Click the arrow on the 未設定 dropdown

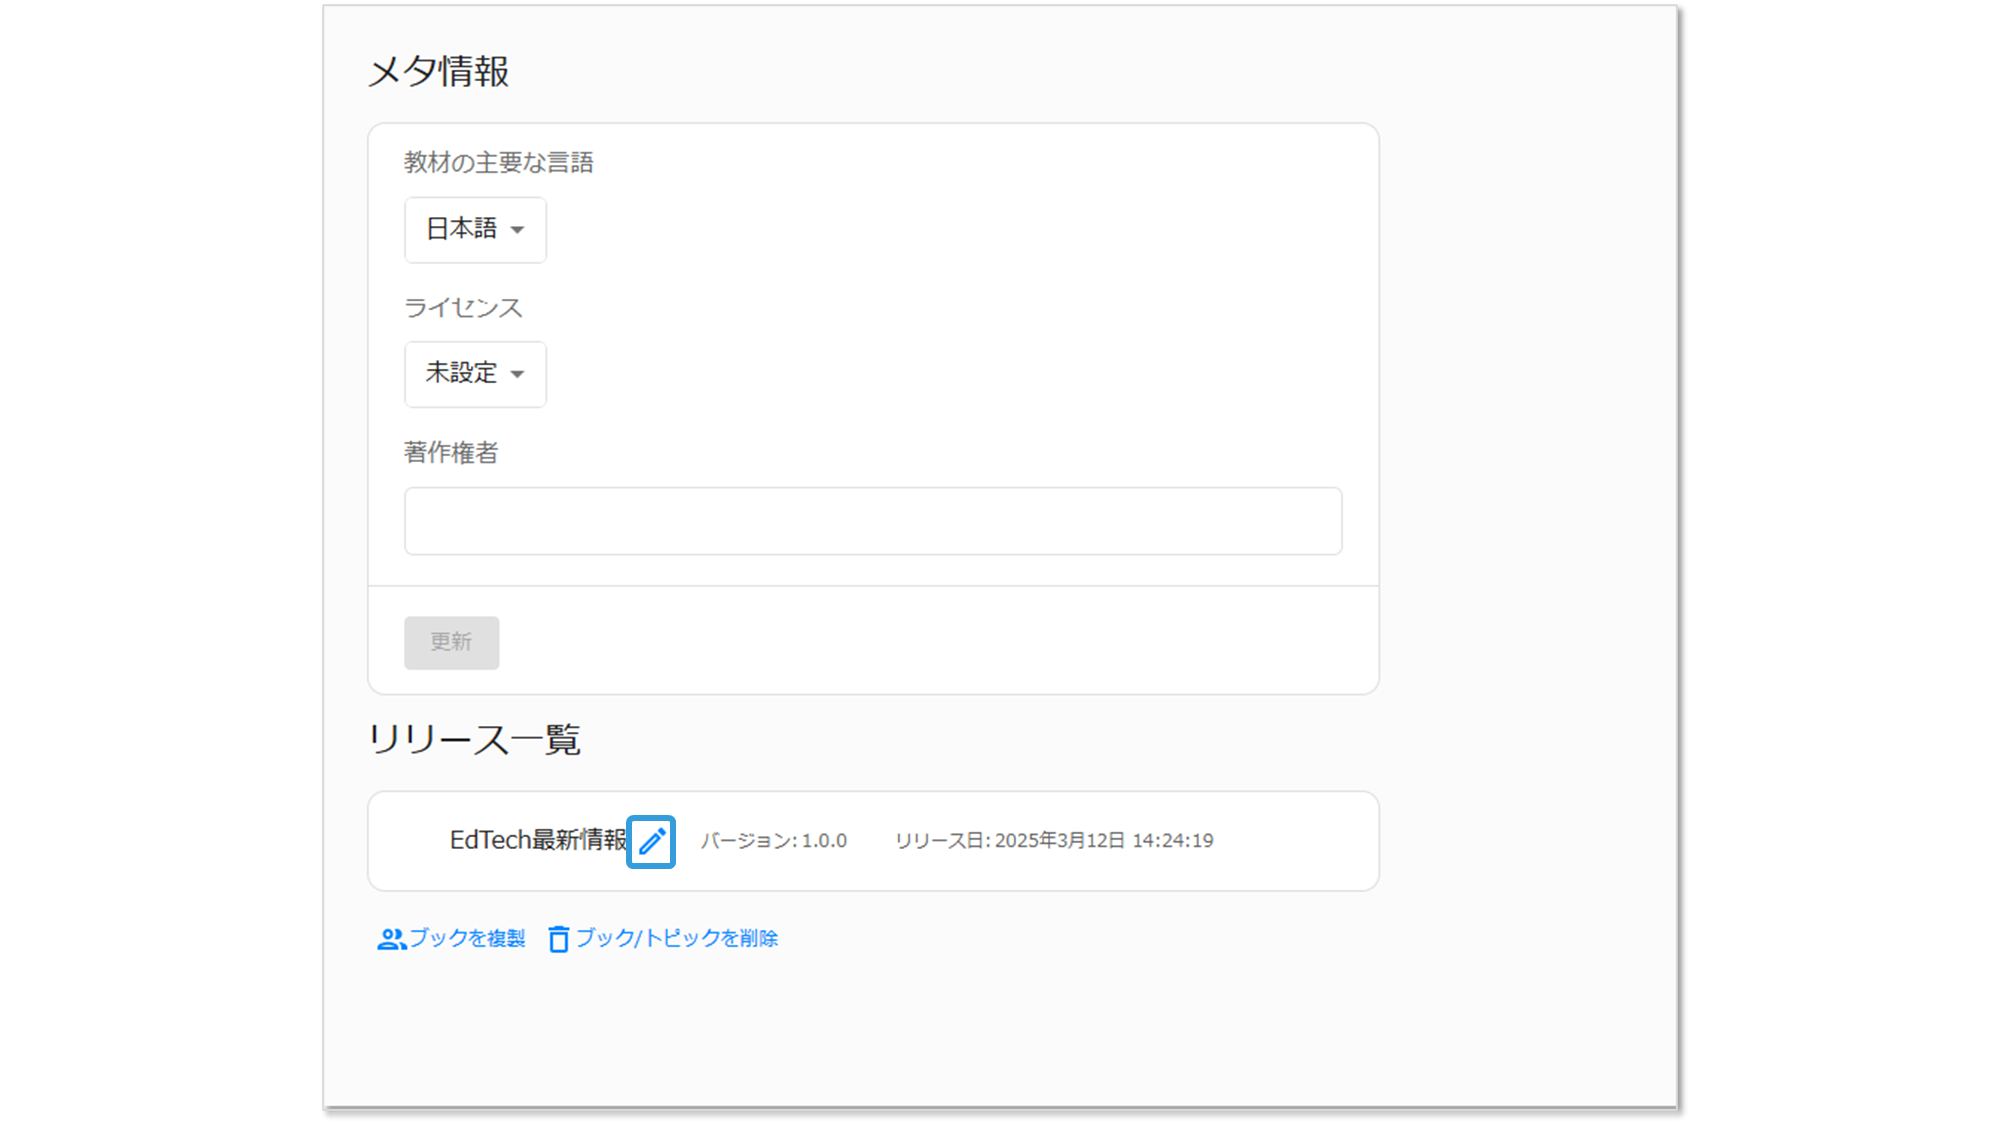[x=517, y=374]
